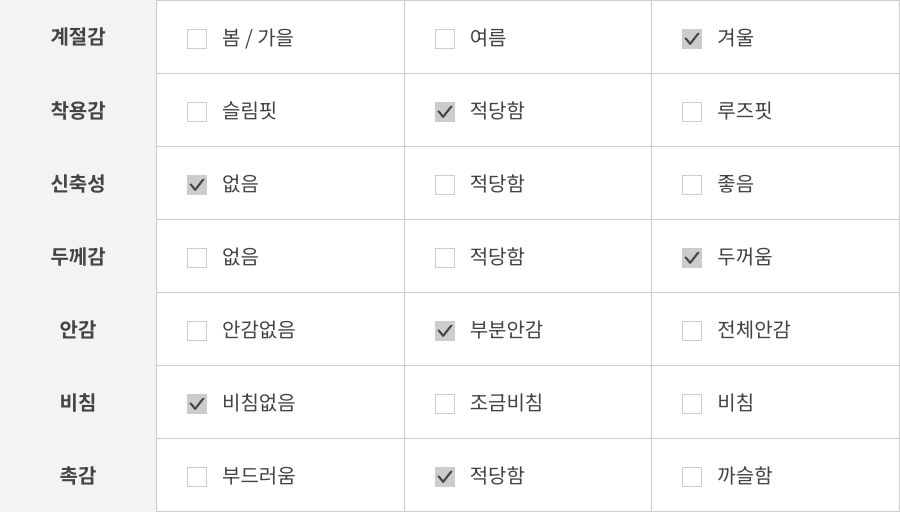Enable the 전체안감 checkbox
This screenshot has height=512, width=900.
692,331
